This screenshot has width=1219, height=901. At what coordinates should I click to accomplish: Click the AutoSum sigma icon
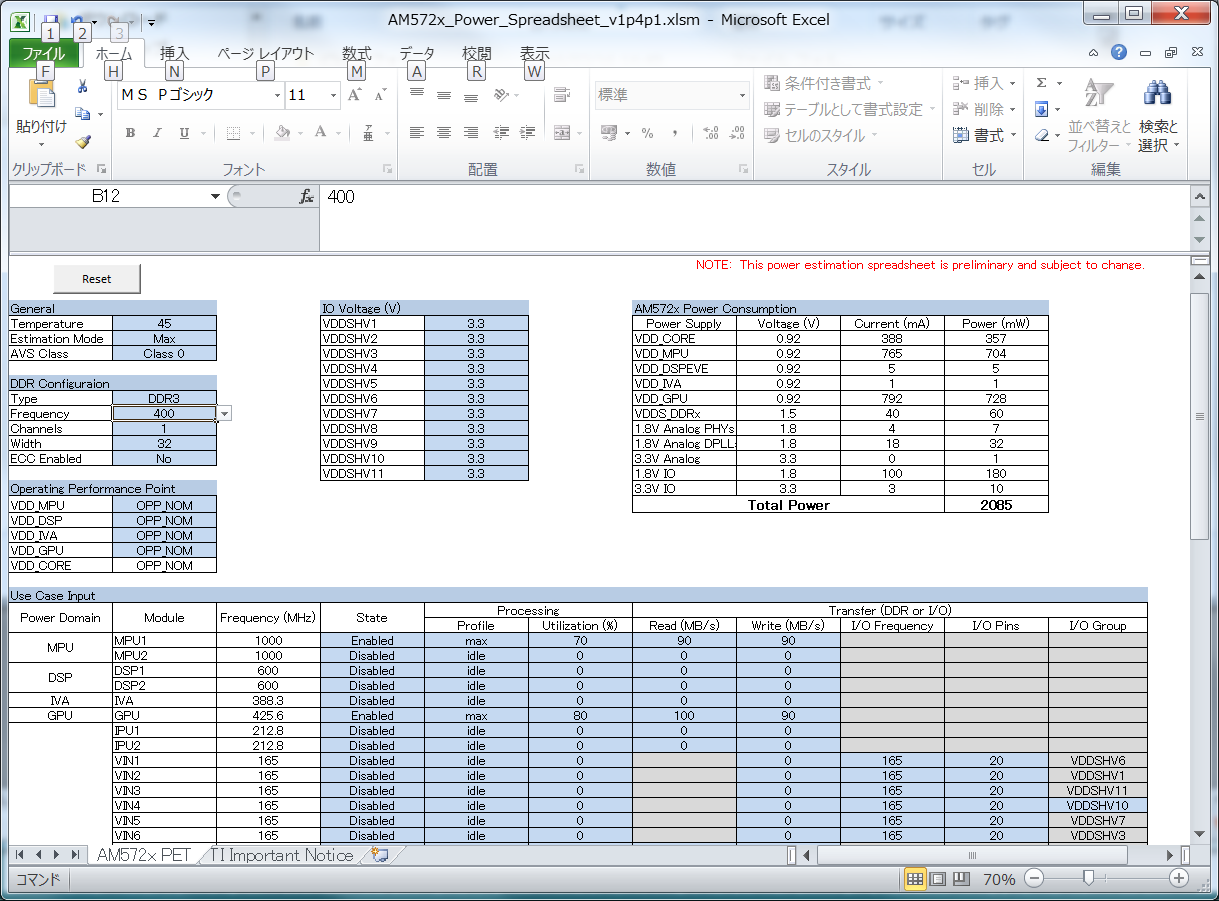tap(1041, 83)
